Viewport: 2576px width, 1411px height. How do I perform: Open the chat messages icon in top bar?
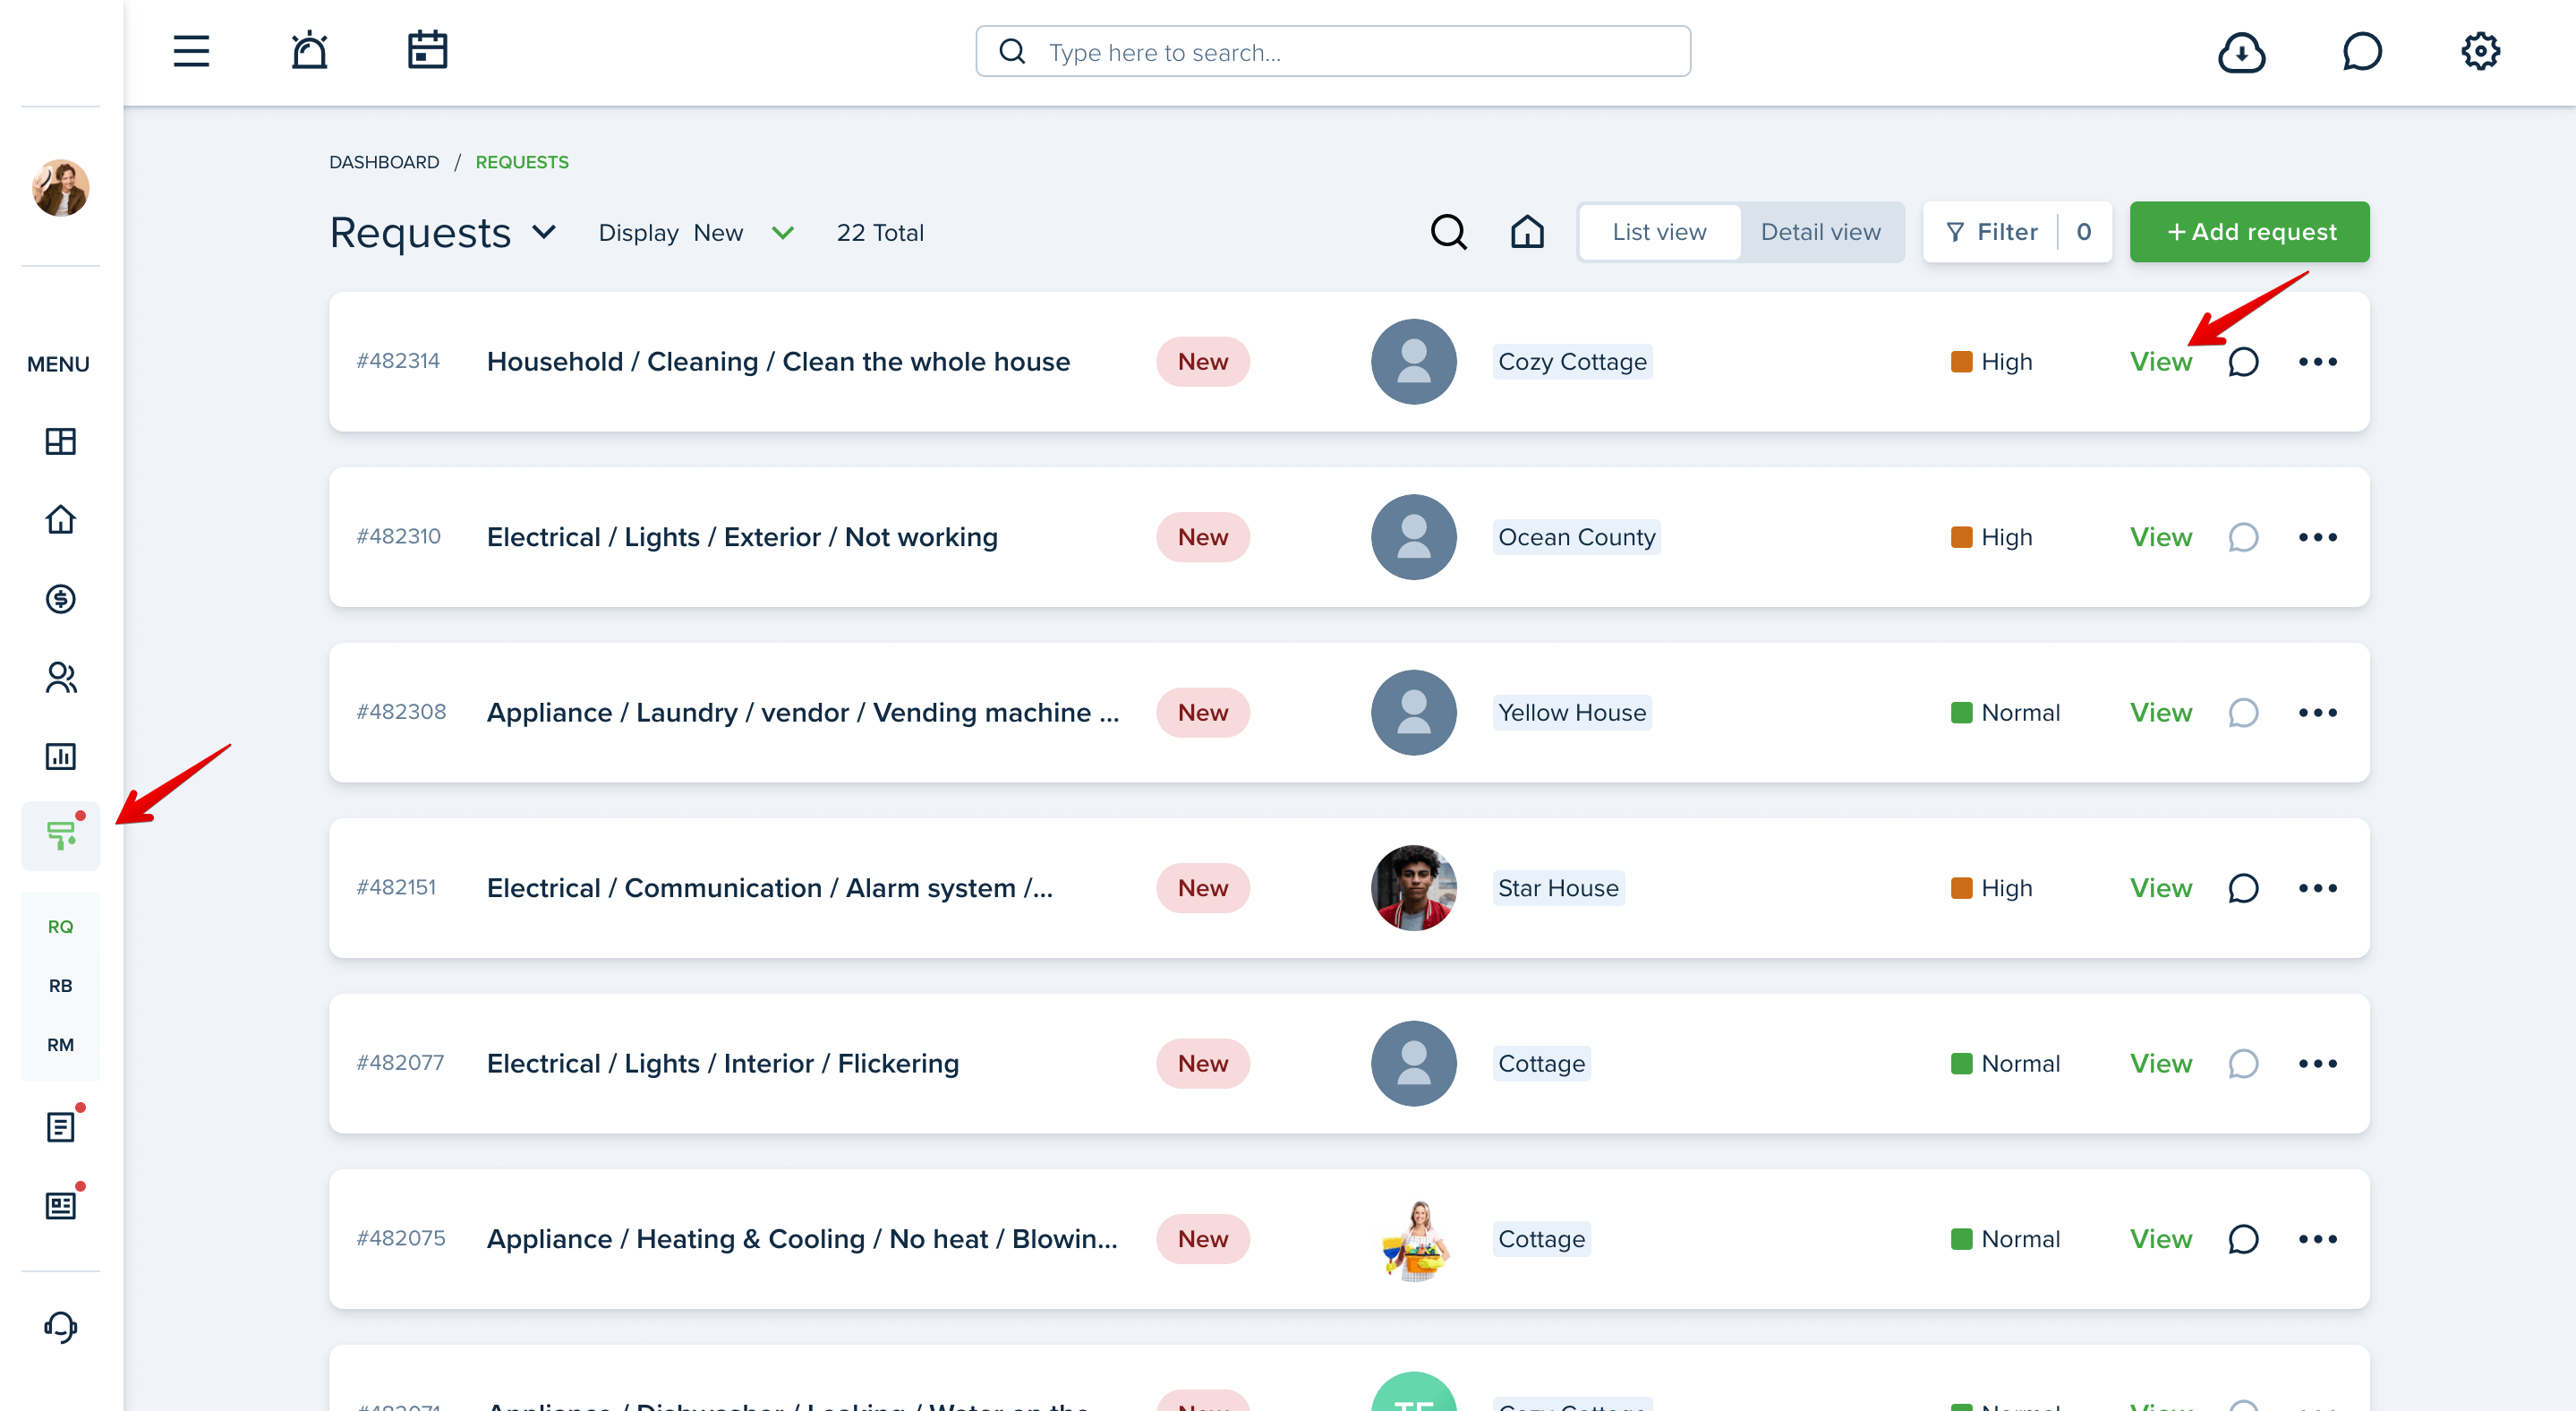2362,52
